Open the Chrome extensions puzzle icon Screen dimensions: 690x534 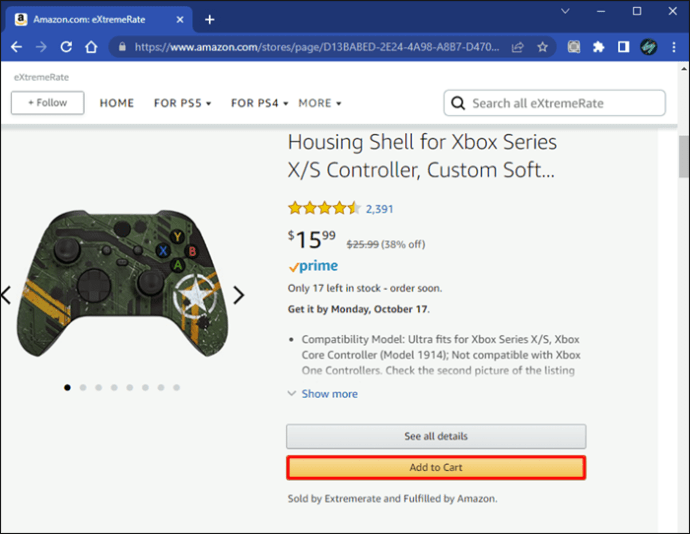point(598,47)
